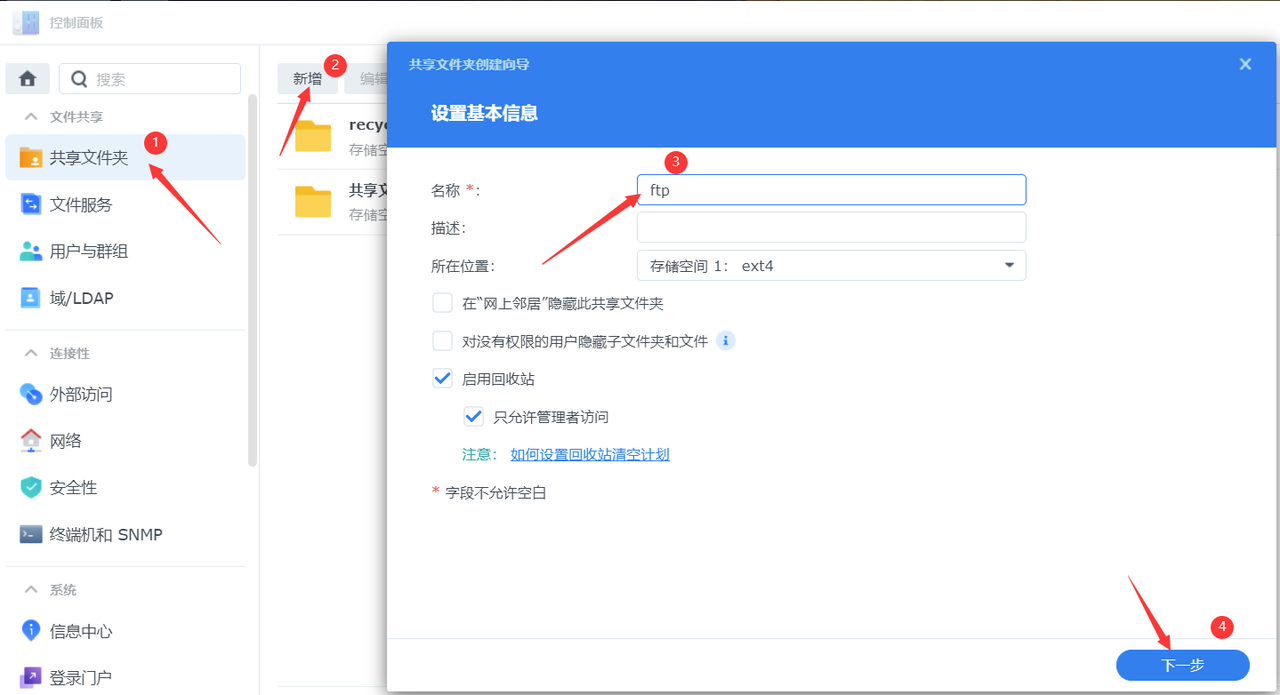
Task: Click the 下一步 button
Action: tap(1182, 666)
